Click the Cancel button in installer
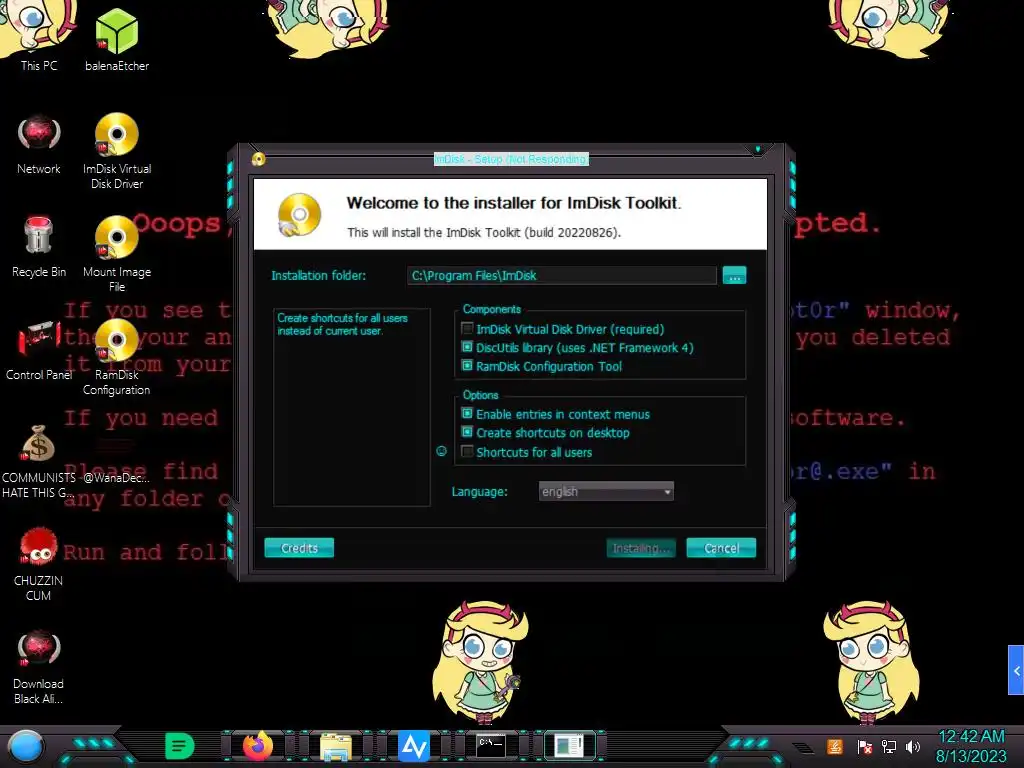The height and width of the screenshot is (768, 1024). click(x=721, y=548)
